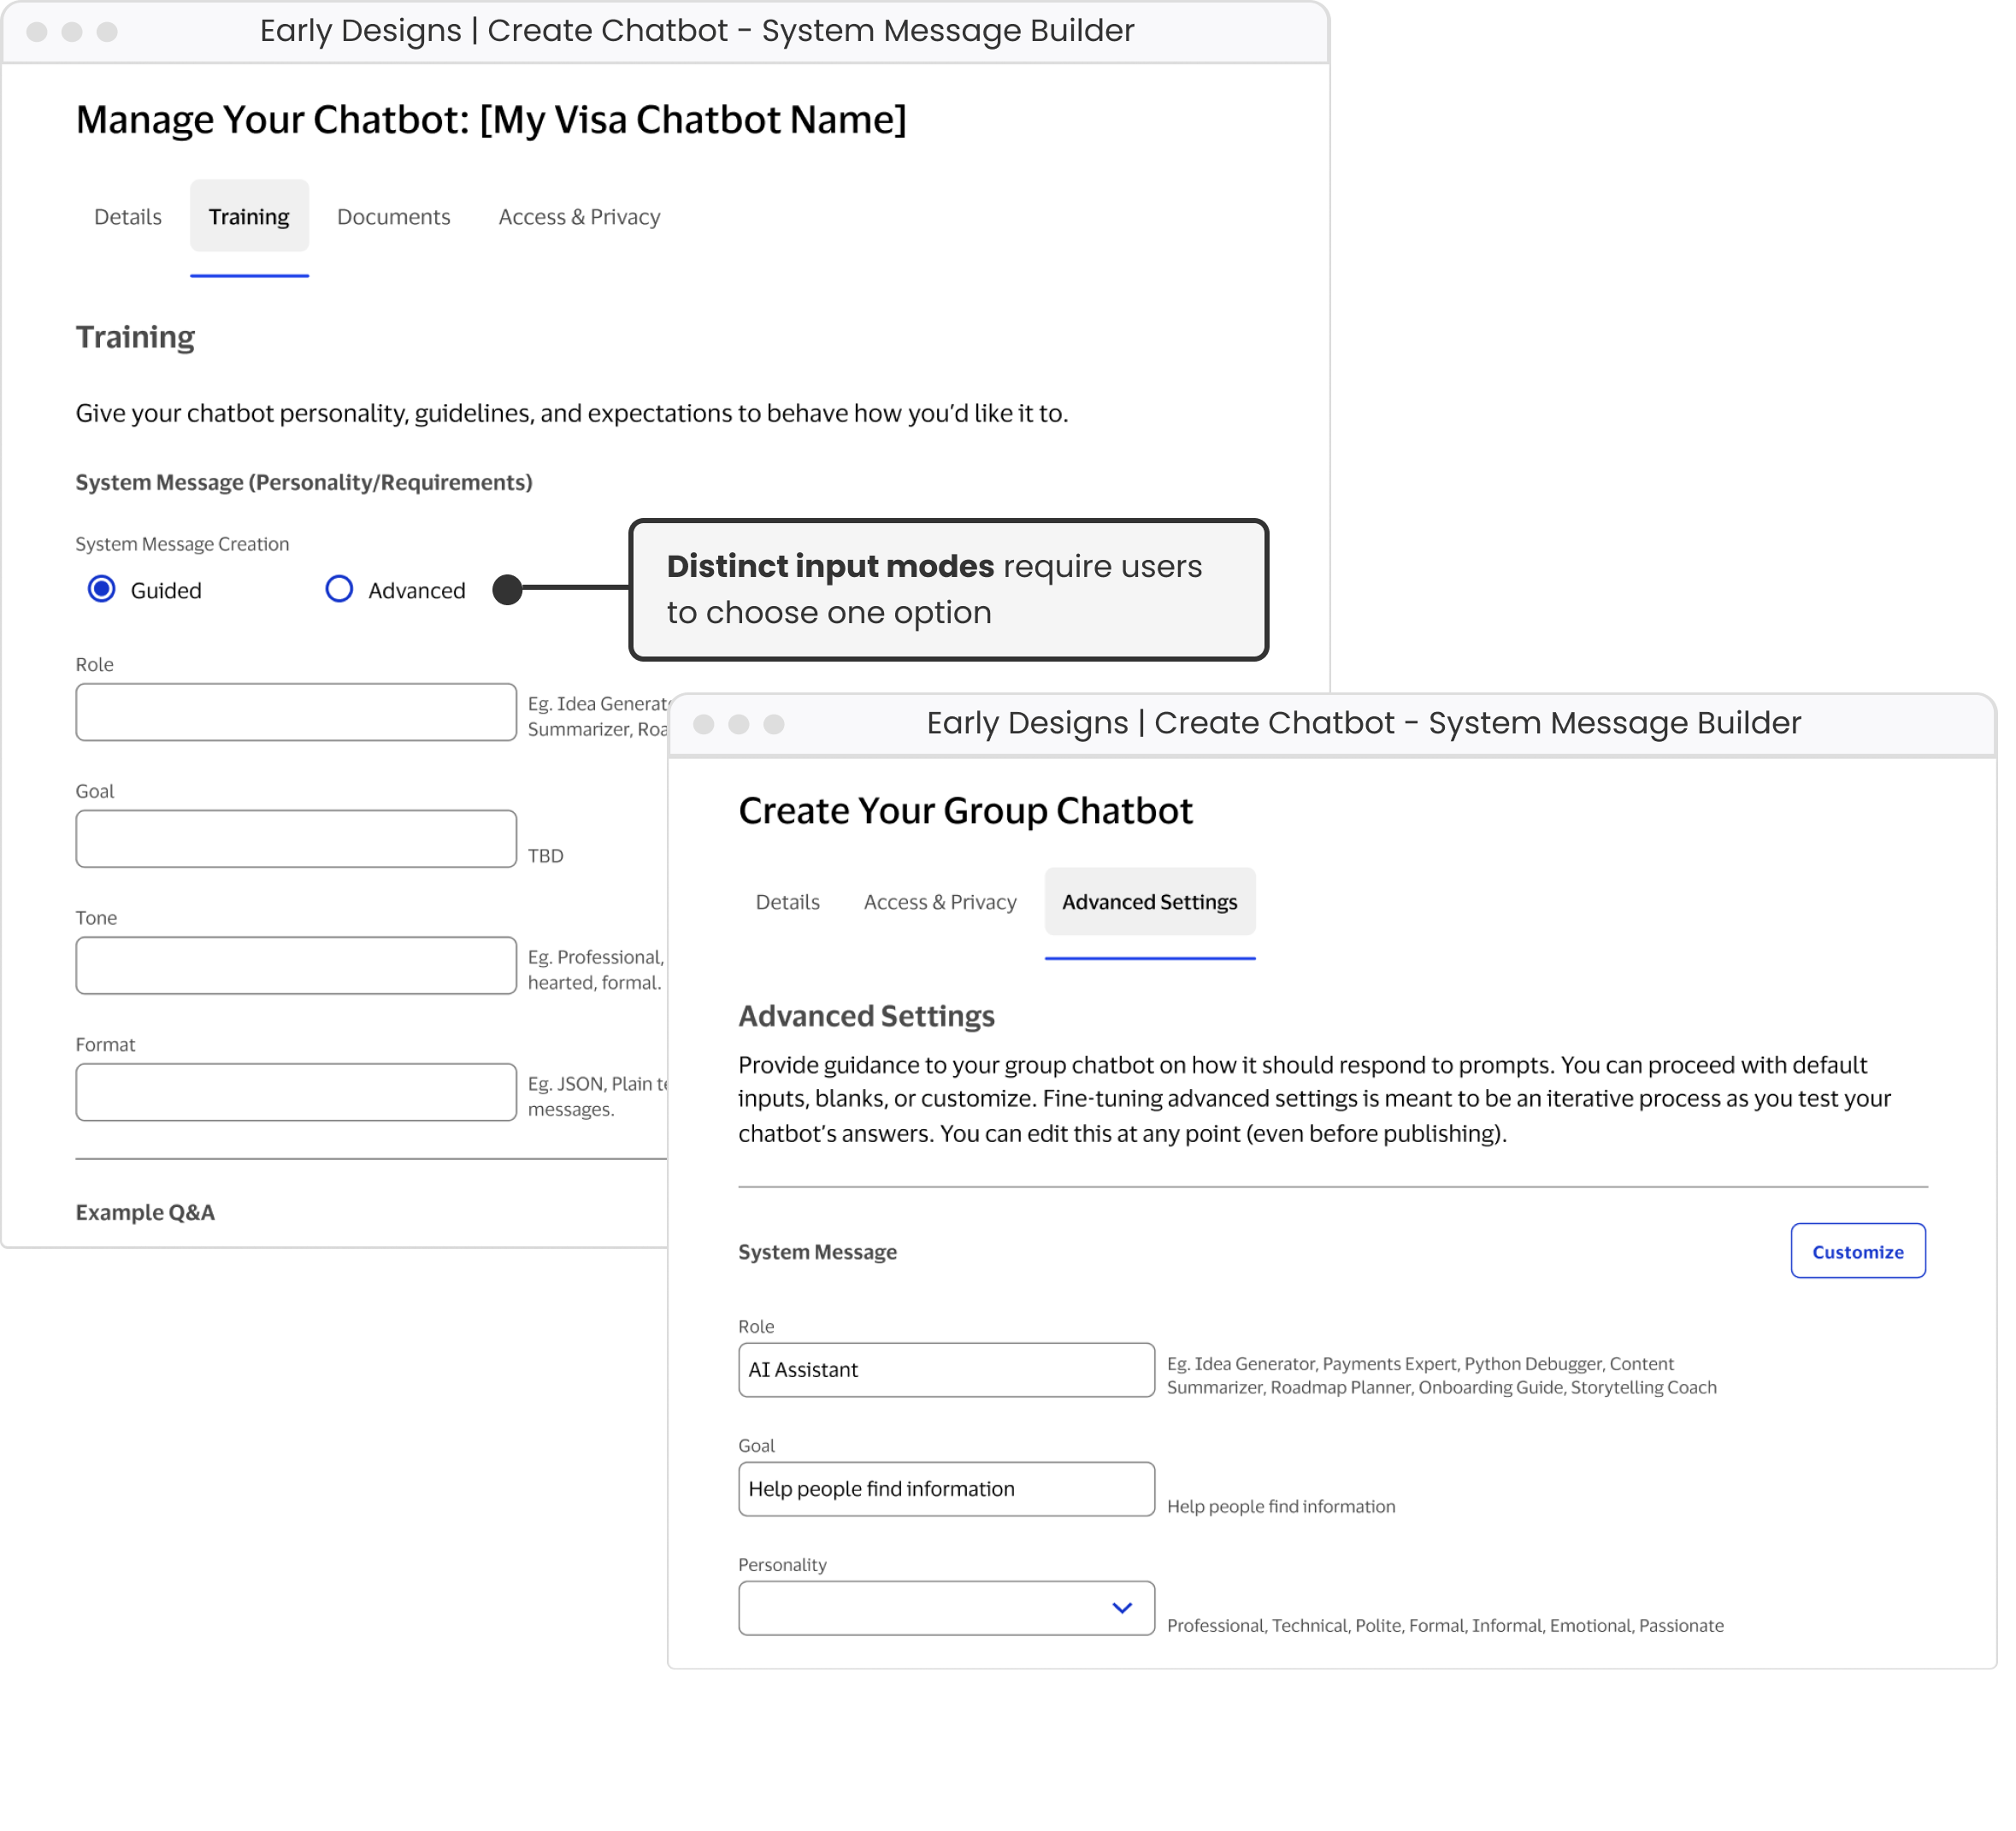
Task: Click the Format input field
Action: coord(295,1092)
